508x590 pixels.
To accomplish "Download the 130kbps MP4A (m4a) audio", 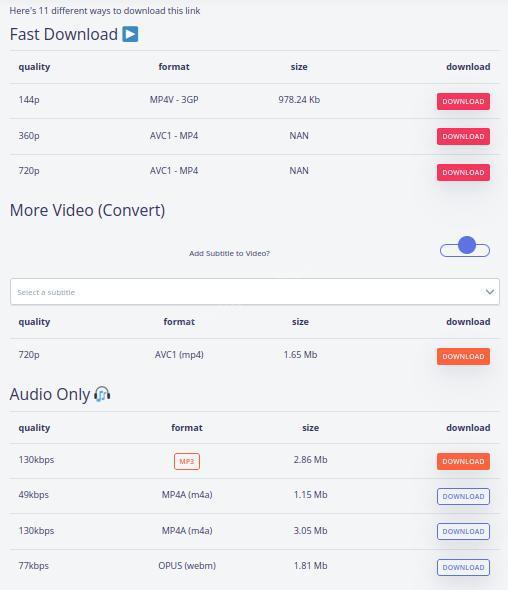I will (x=463, y=532).
